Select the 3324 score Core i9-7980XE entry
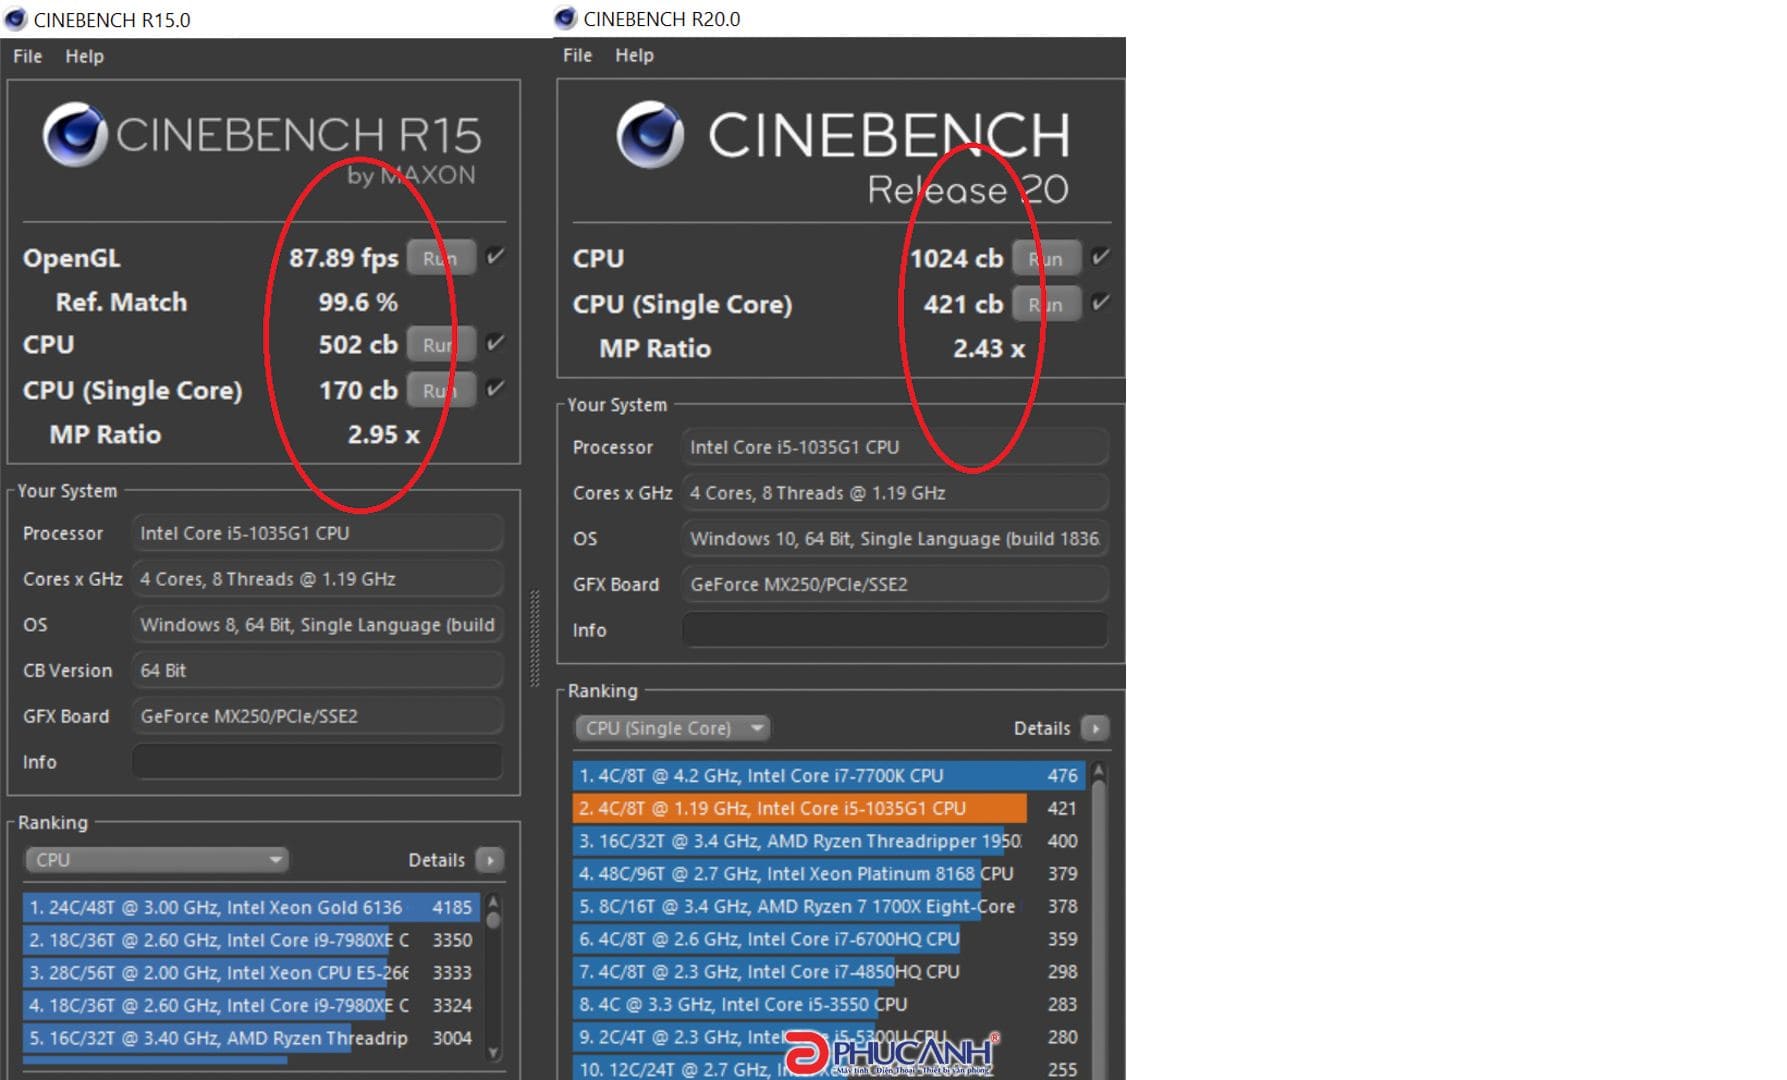The image size is (1787, 1080). 250,1005
